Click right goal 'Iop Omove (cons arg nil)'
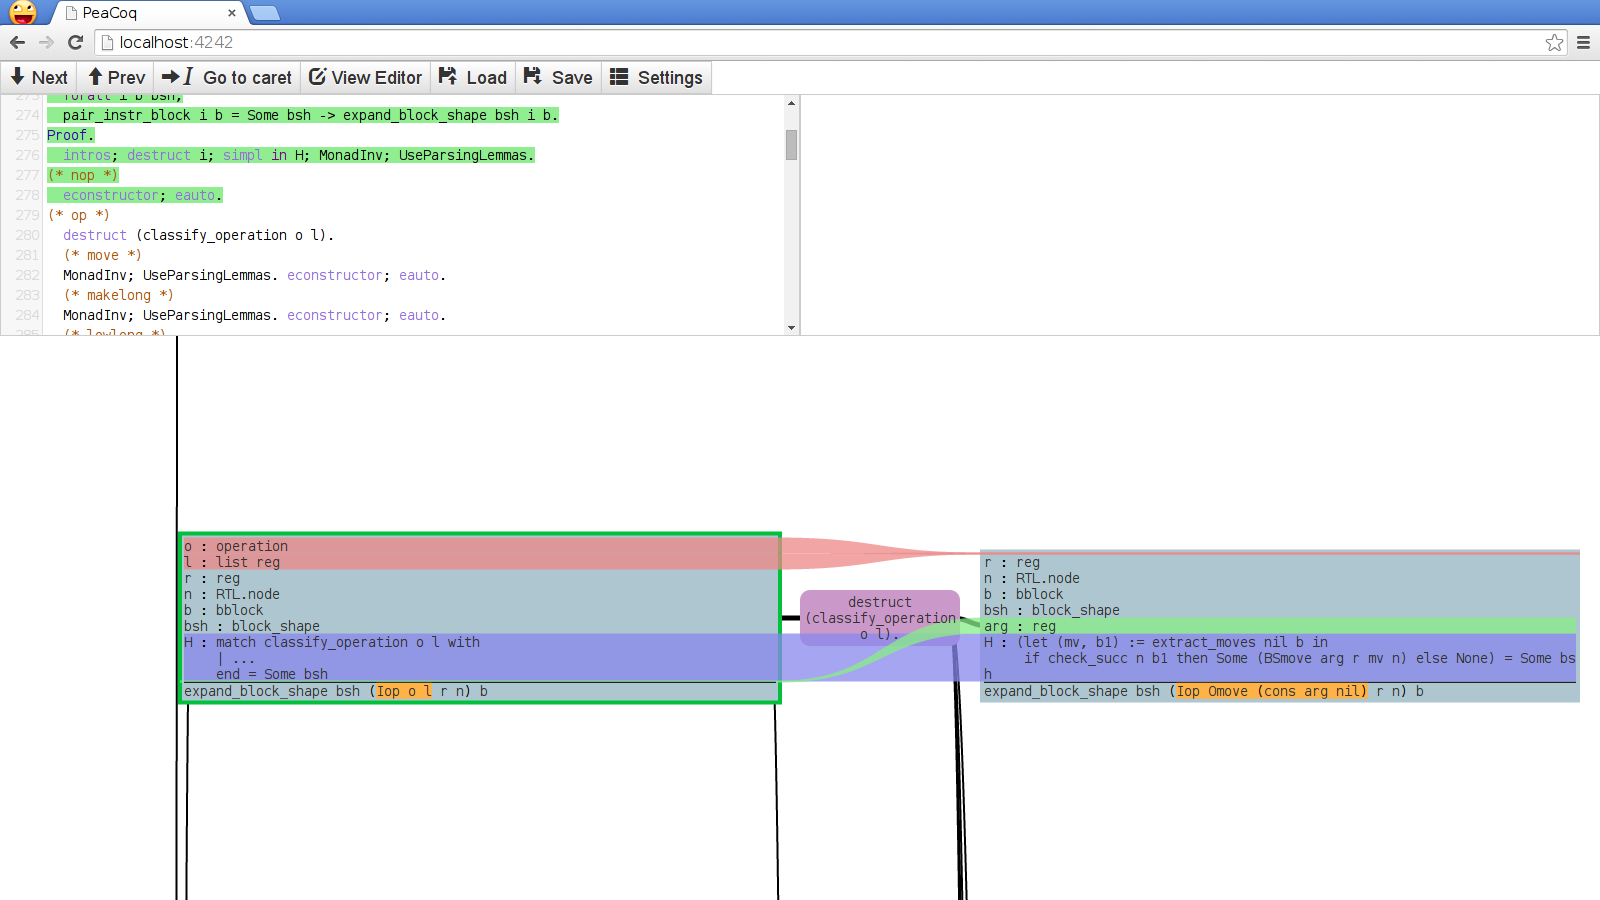The height and width of the screenshot is (900, 1600). click(1271, 691)
